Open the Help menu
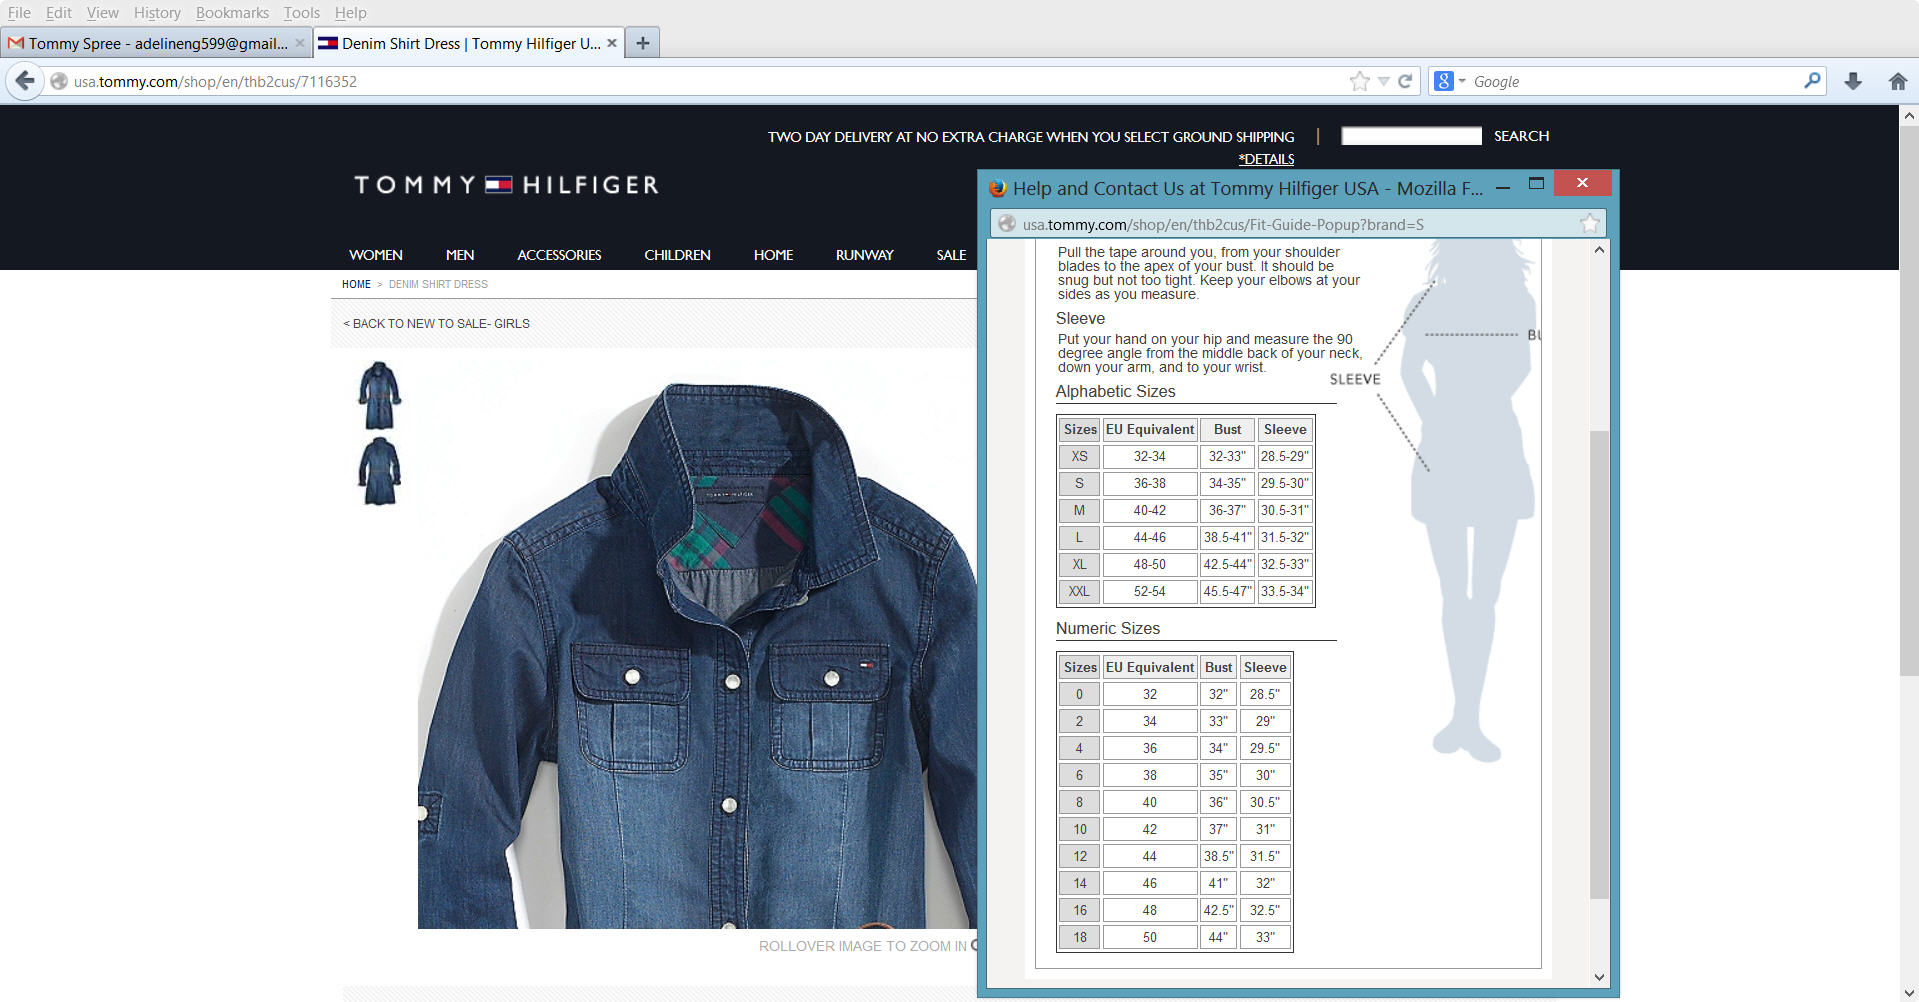The height and width of the screenshot is (1002, 1919). pos(350,12)
